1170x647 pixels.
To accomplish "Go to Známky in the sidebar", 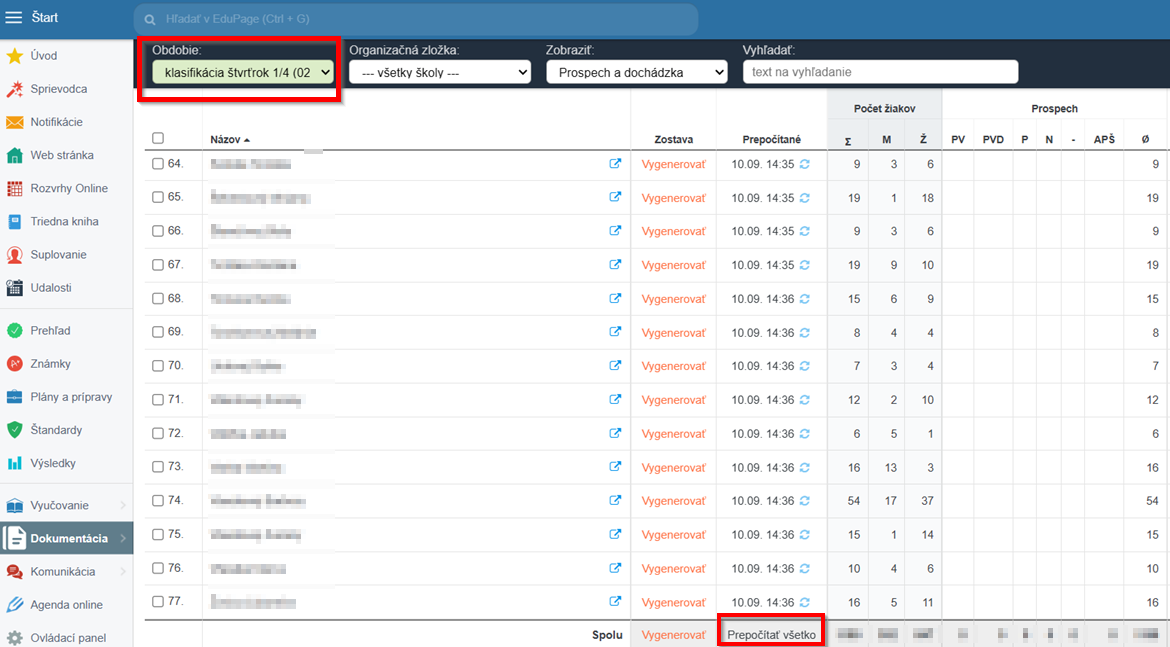I will (50, 364).
